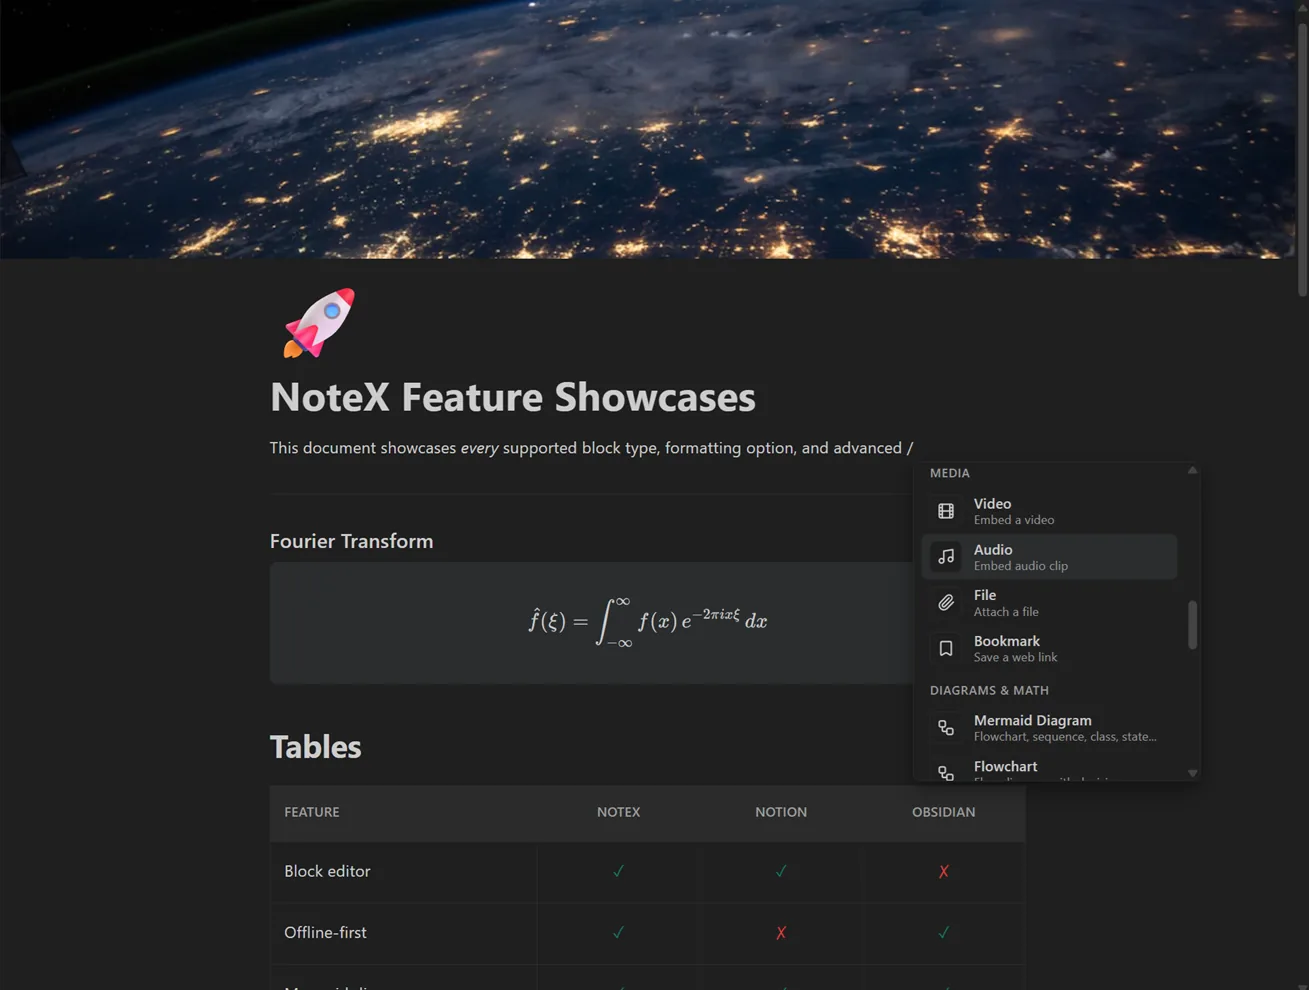Click Offline-first Notion red X
Image resolution: width=1309 pixels, height=990 pixels.
click(781, 932)
